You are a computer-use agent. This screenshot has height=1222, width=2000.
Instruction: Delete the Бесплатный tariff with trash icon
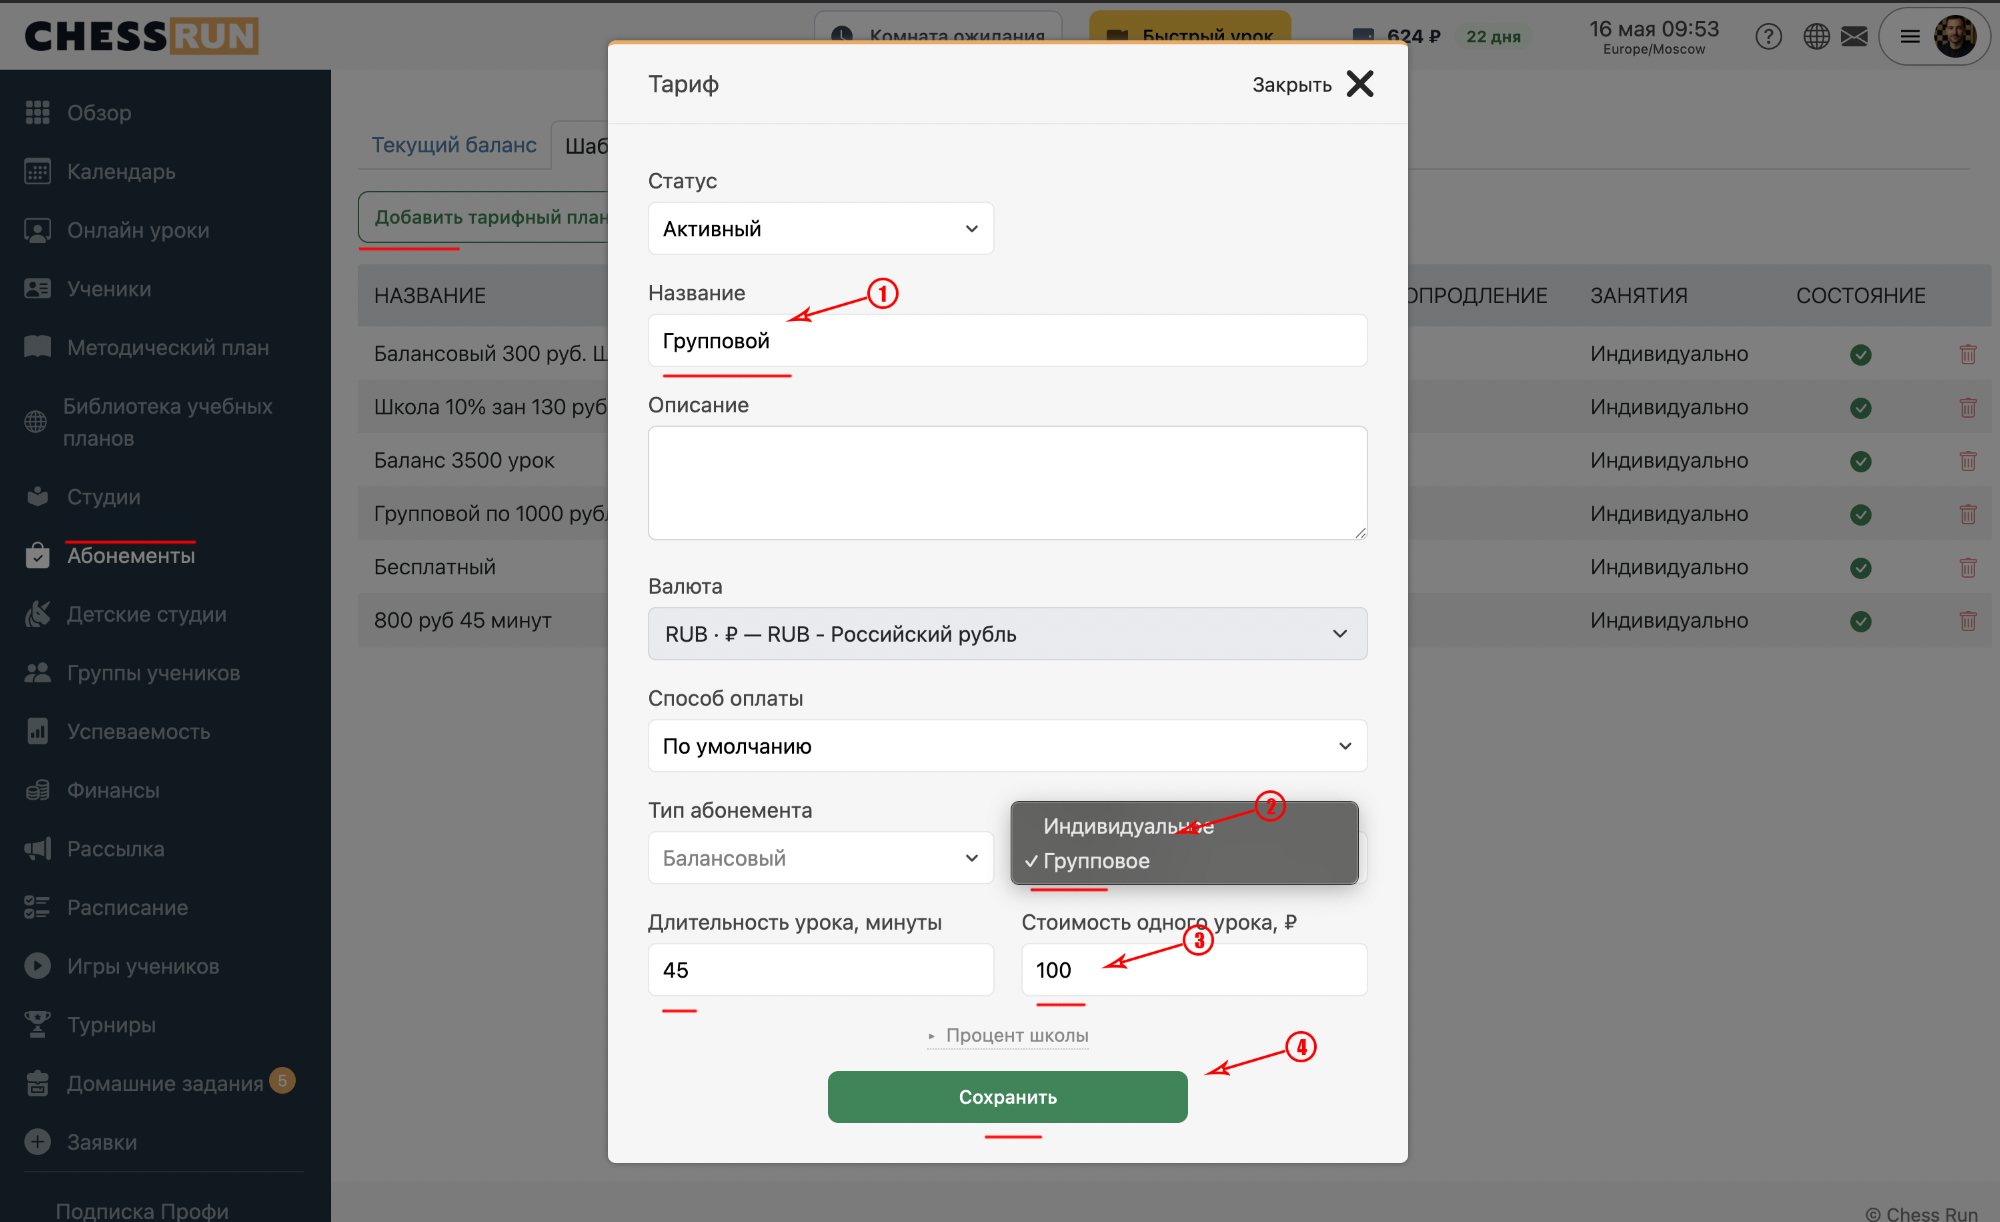(x=1967, y=567)
